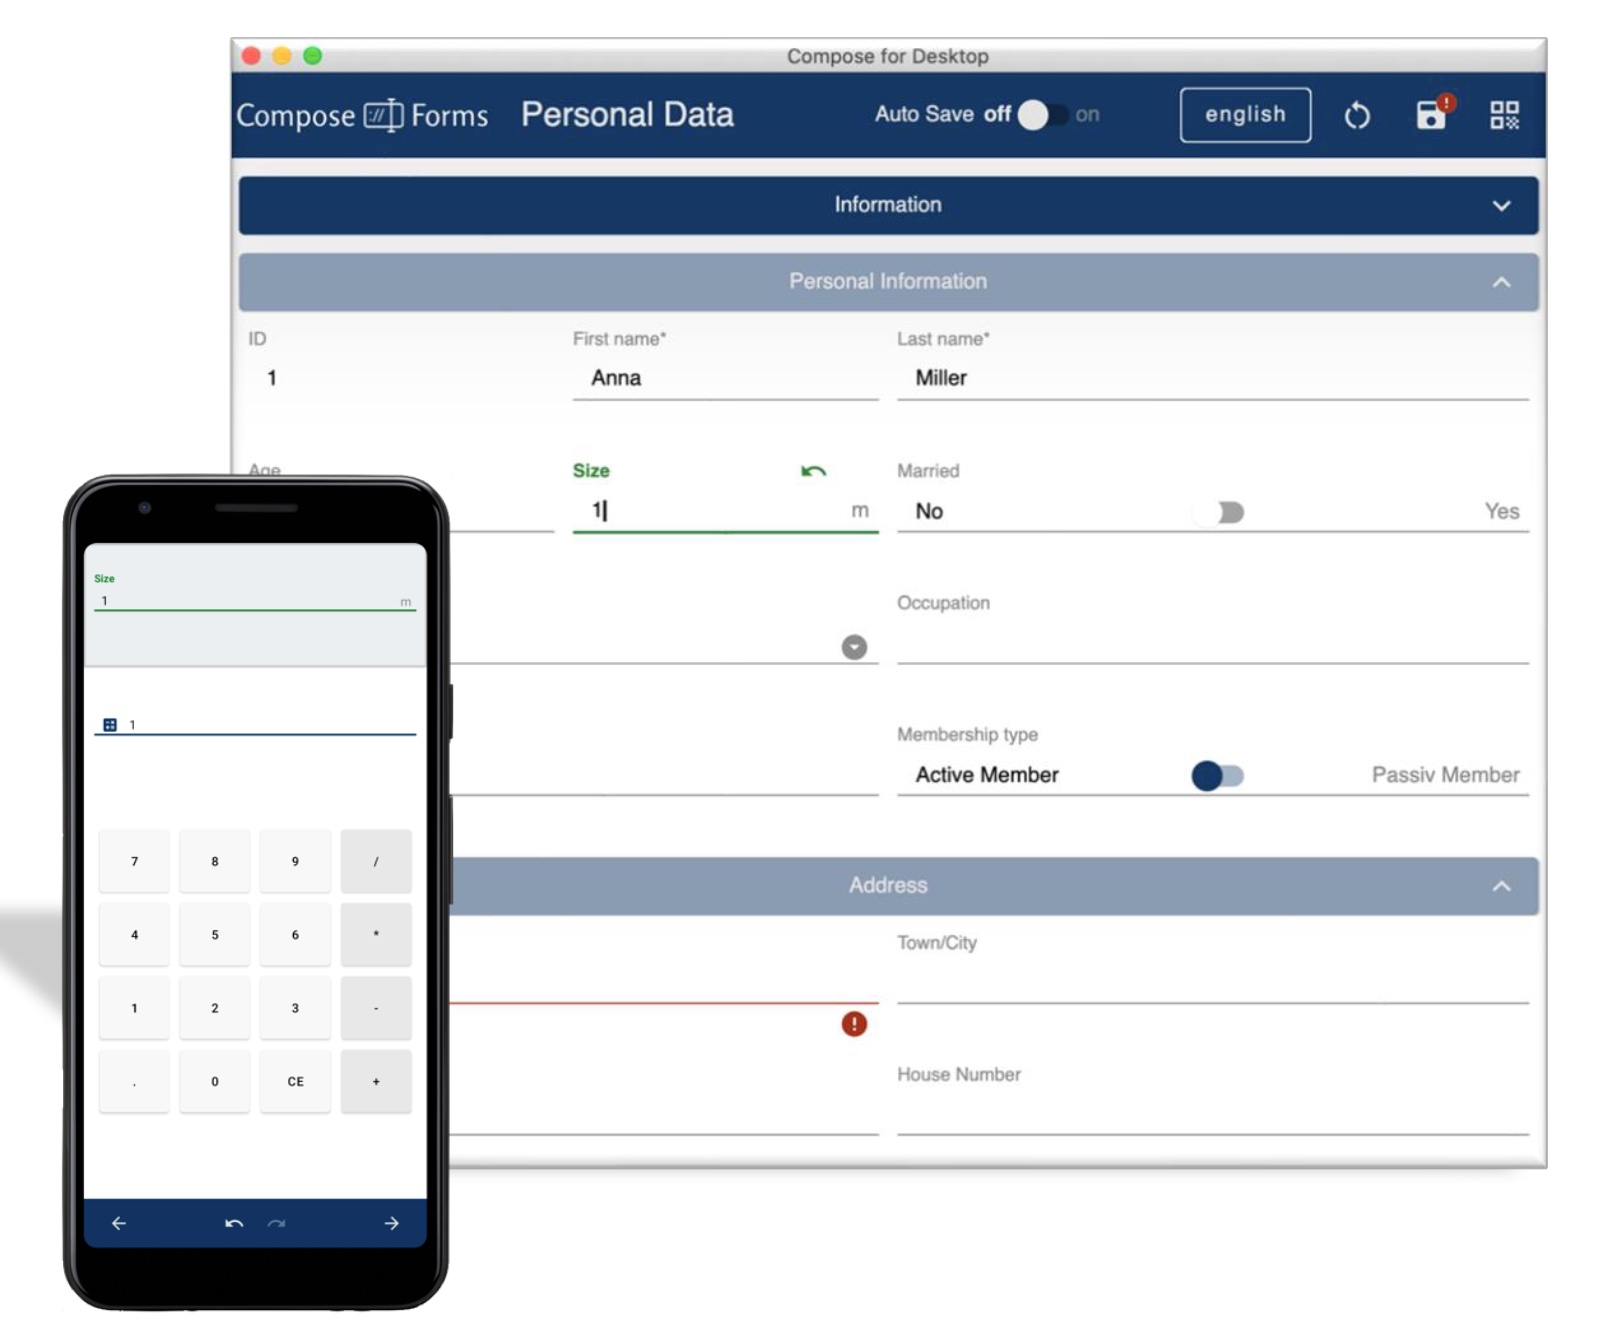Tap the 9 key on phone keypad
This screenshot has width=1608, height=1332.
295,861
